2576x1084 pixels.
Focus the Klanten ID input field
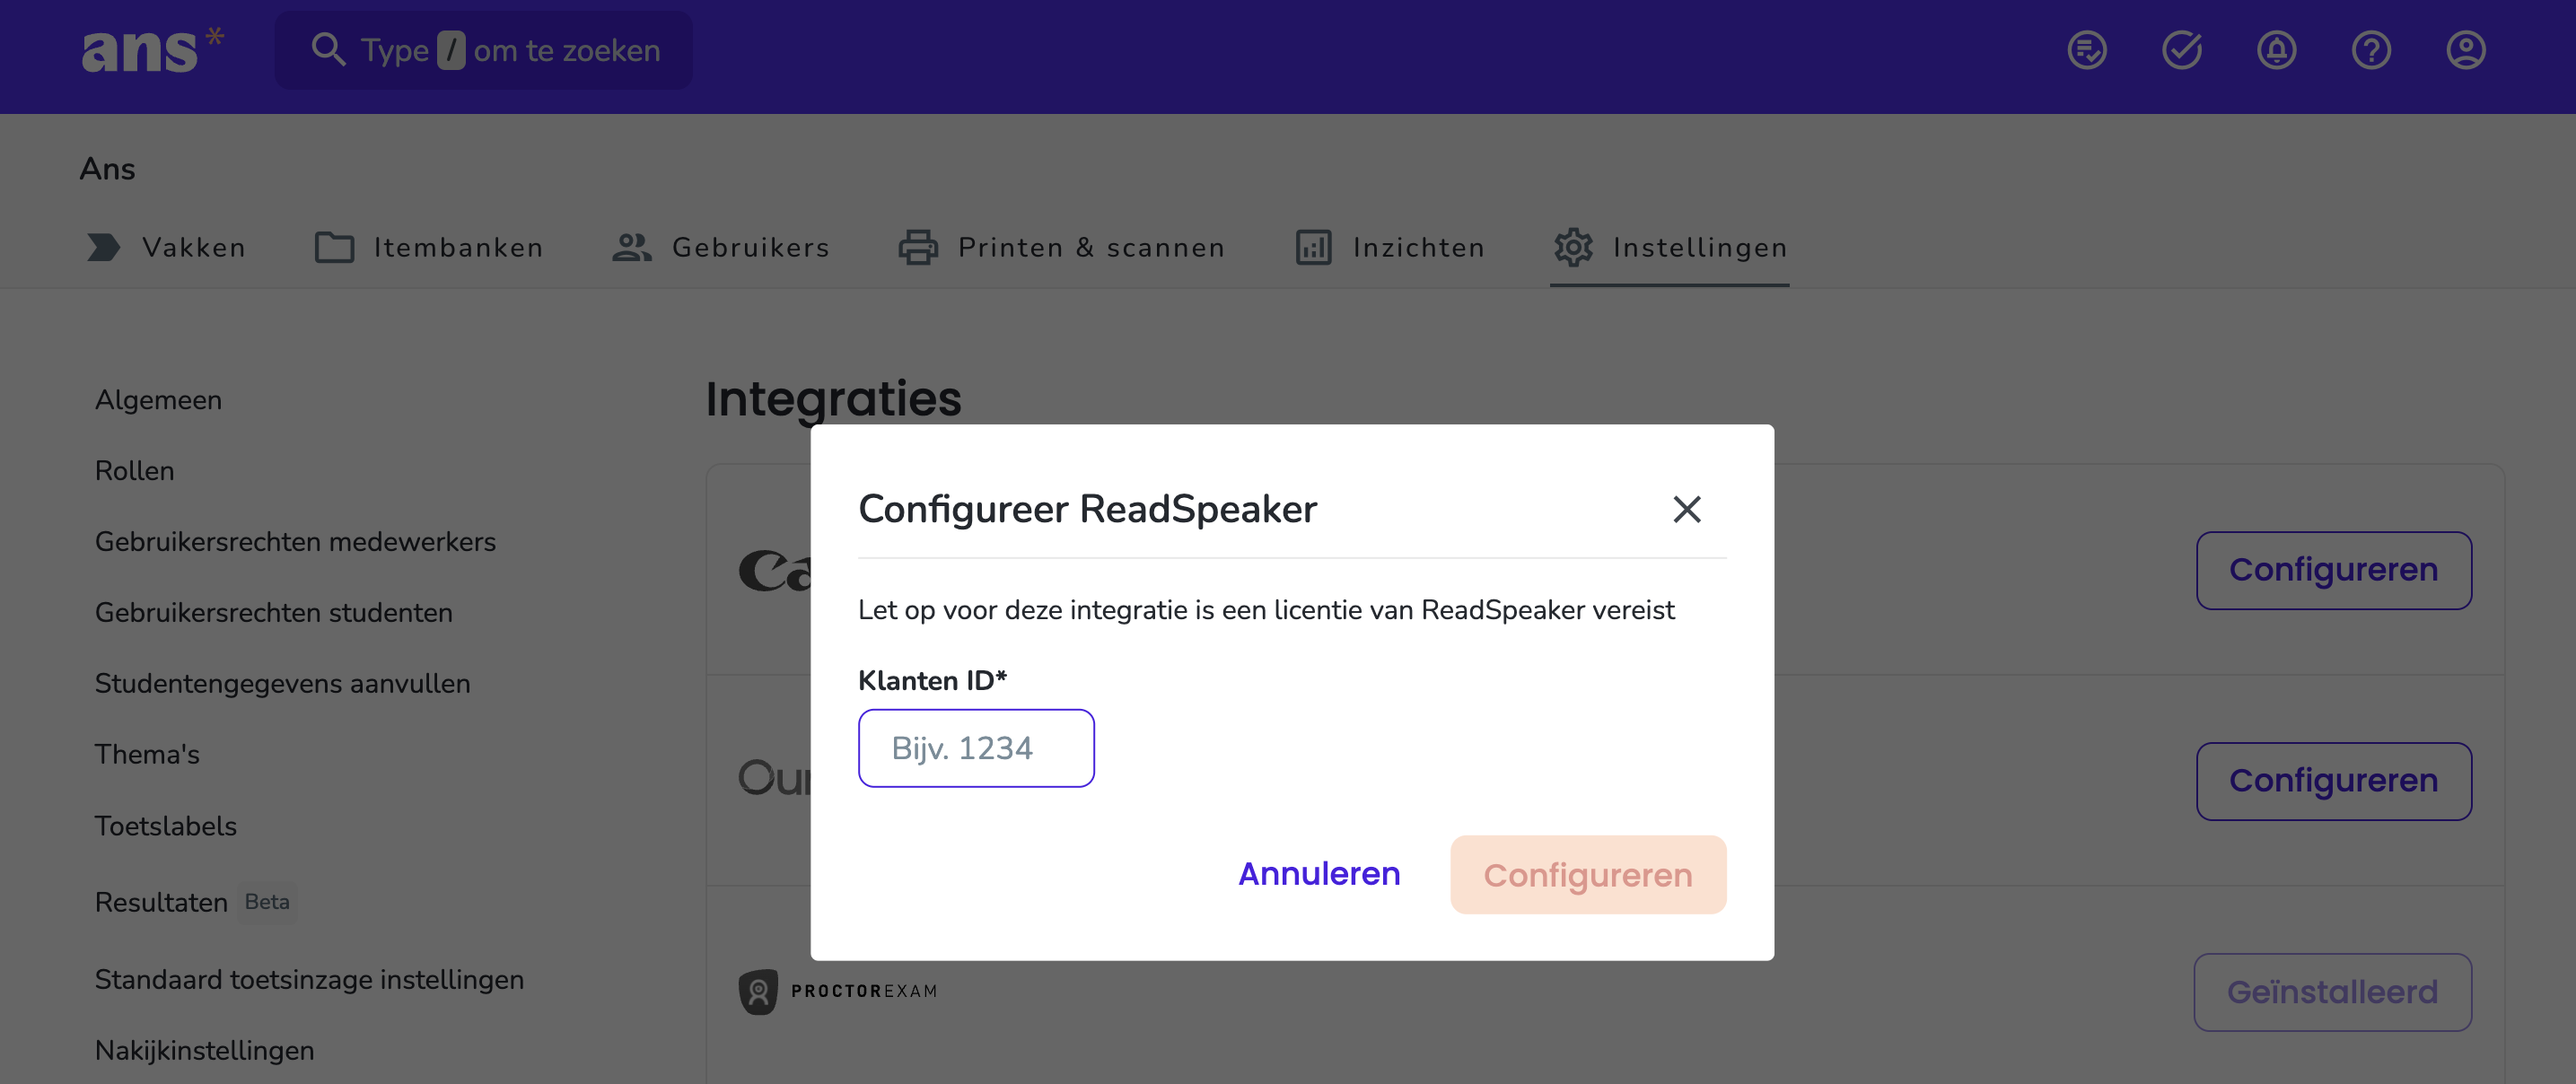tap(976, 748)
